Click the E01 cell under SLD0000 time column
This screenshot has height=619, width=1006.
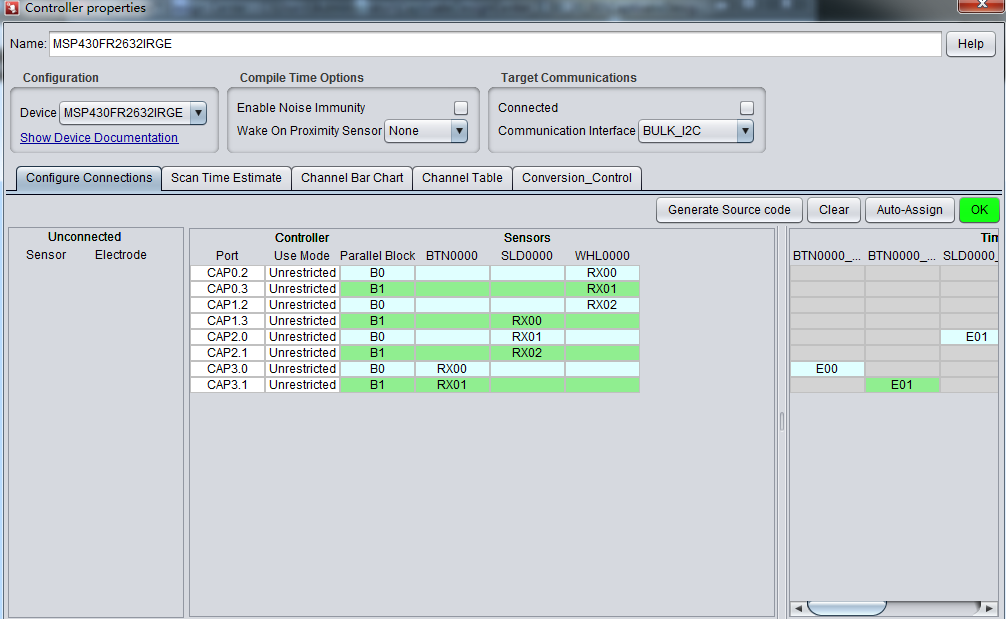tap(970, 337)
